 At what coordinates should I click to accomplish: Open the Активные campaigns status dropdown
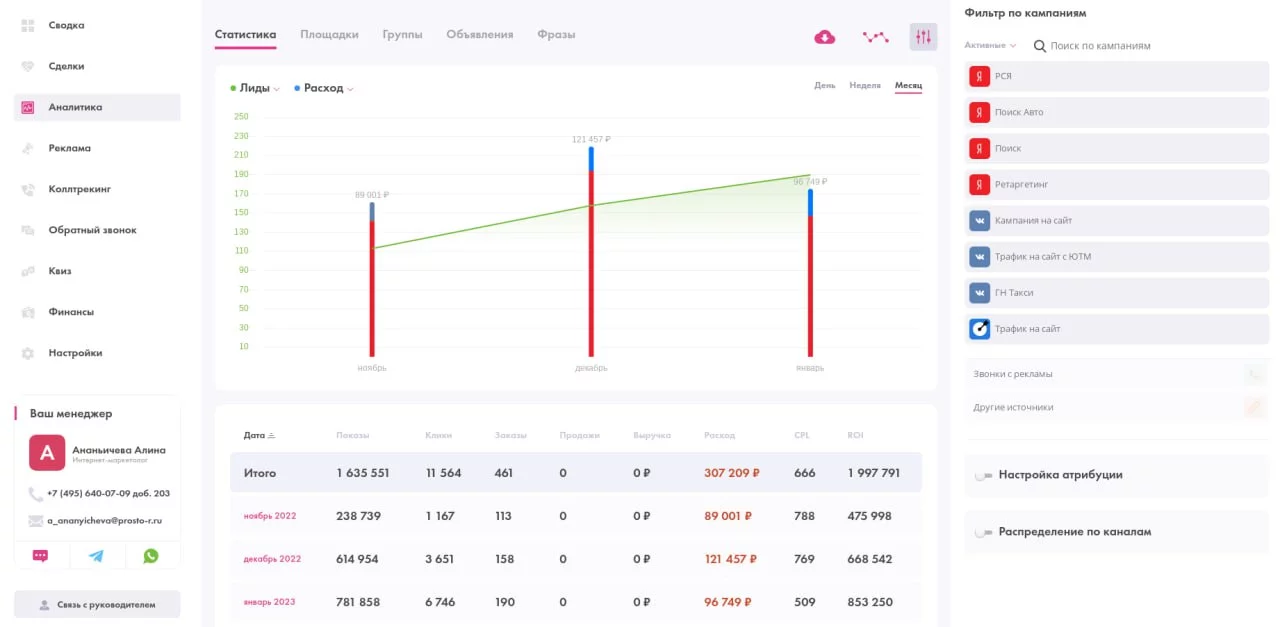click(991, 46)
